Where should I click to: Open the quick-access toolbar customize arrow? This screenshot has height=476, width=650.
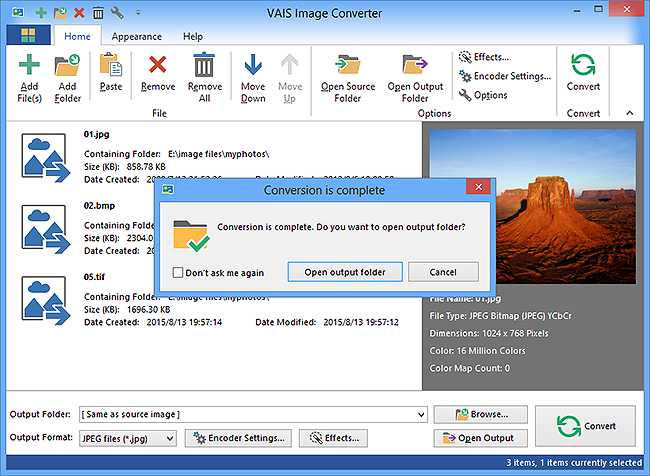pos(138,13)
